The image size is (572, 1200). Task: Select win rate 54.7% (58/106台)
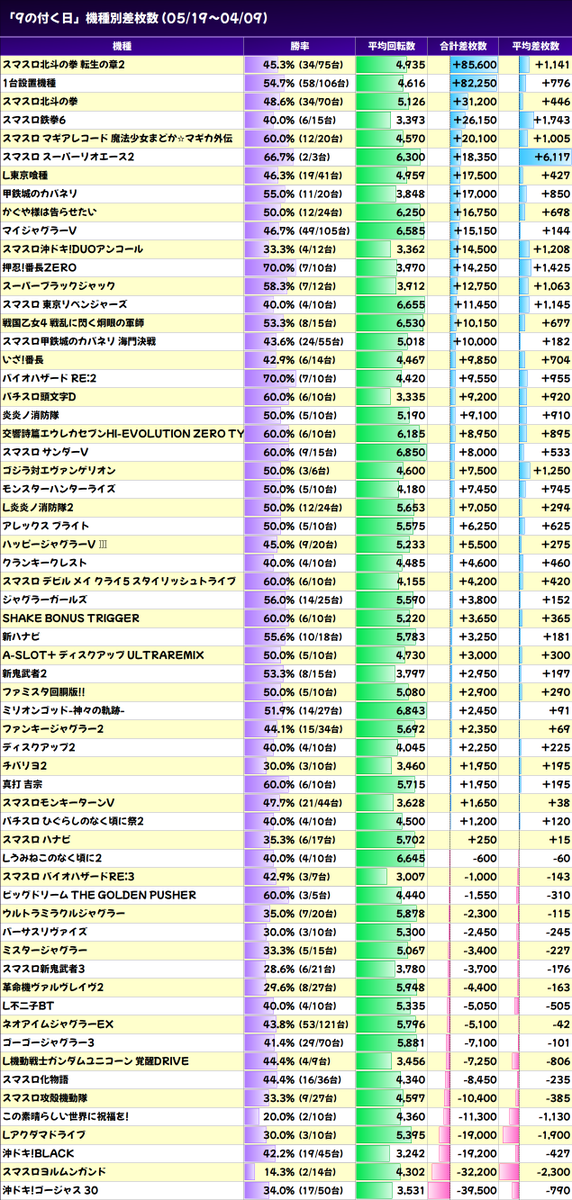305,83
